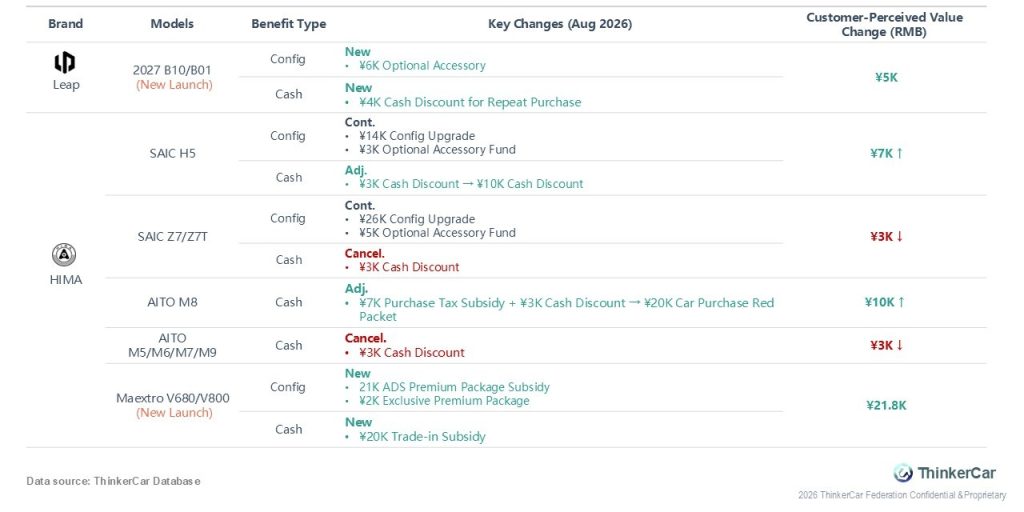
Task: Select the SAIC H5 model cell
Action: pyautogui.click(x=172, y=154)
